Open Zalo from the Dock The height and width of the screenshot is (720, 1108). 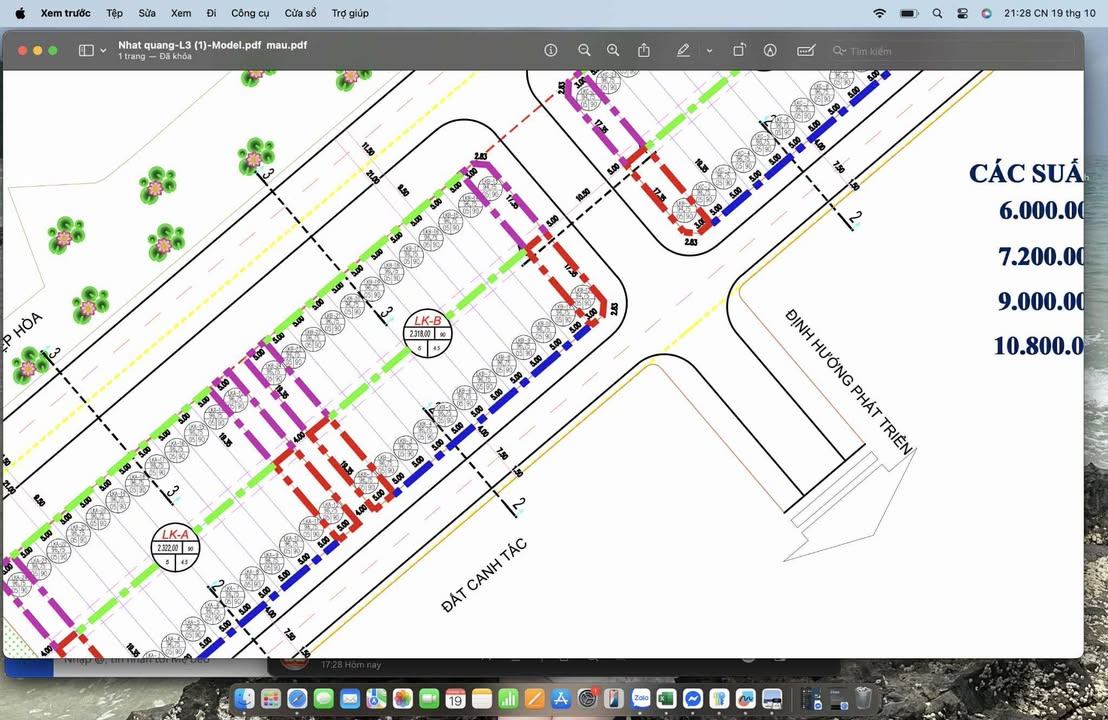[641, 698]
